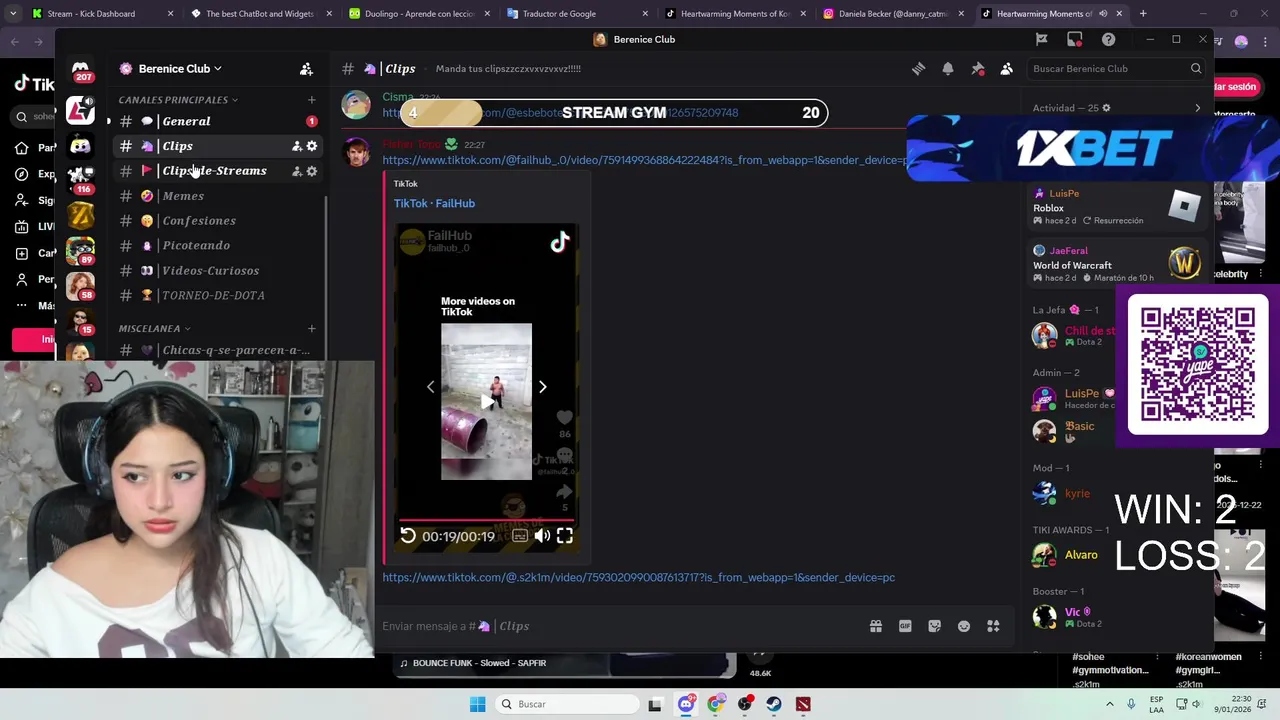Click the embedded video progress bar

click(486, 520)
